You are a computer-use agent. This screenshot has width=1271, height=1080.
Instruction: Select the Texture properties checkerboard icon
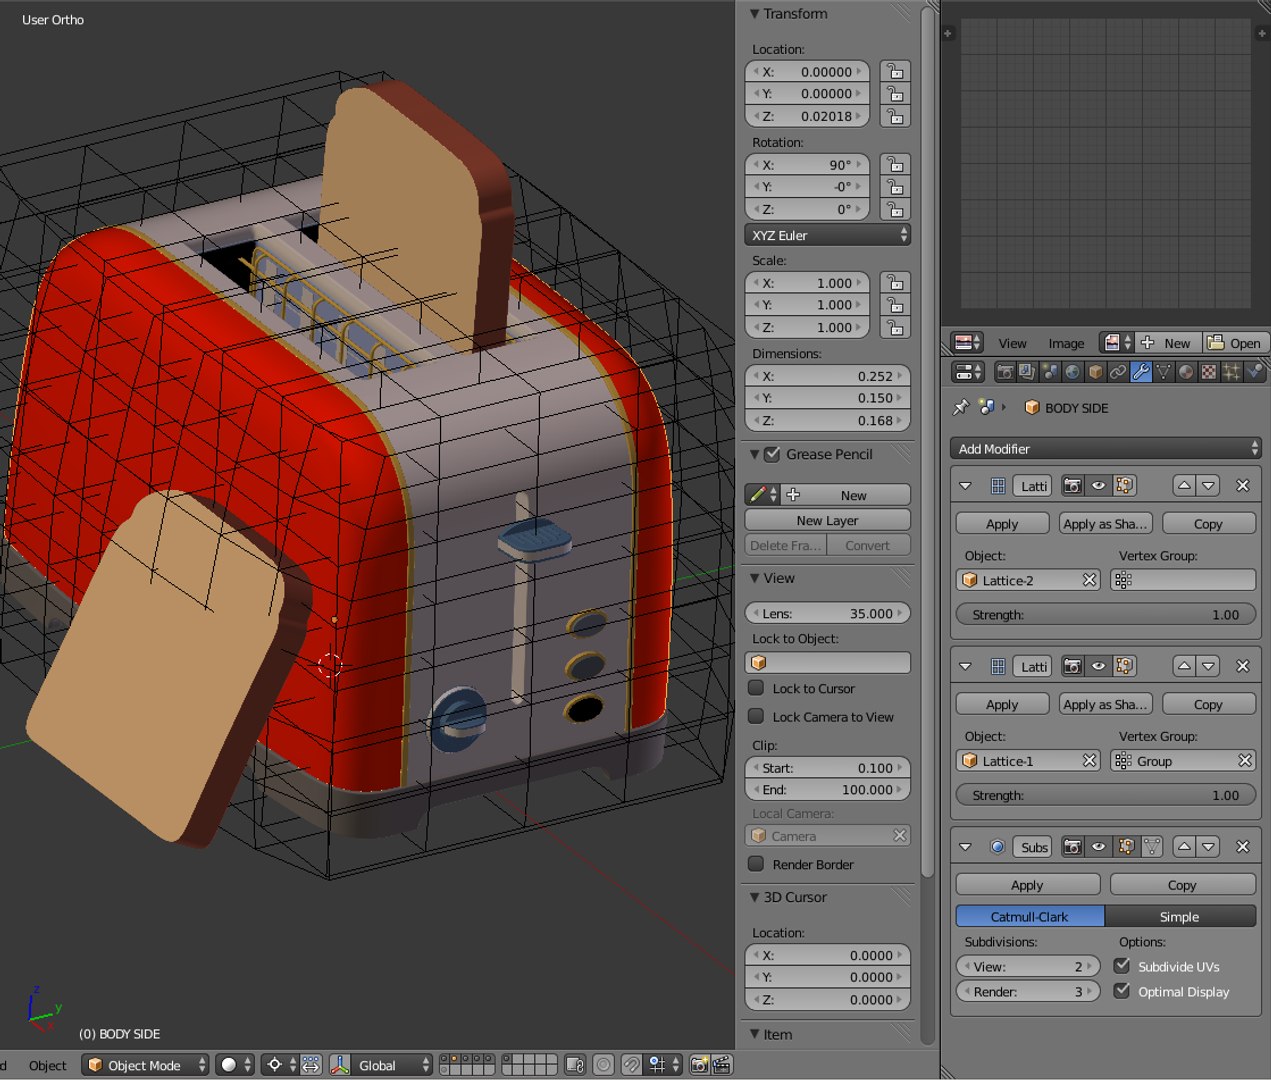coord(1209,372)
